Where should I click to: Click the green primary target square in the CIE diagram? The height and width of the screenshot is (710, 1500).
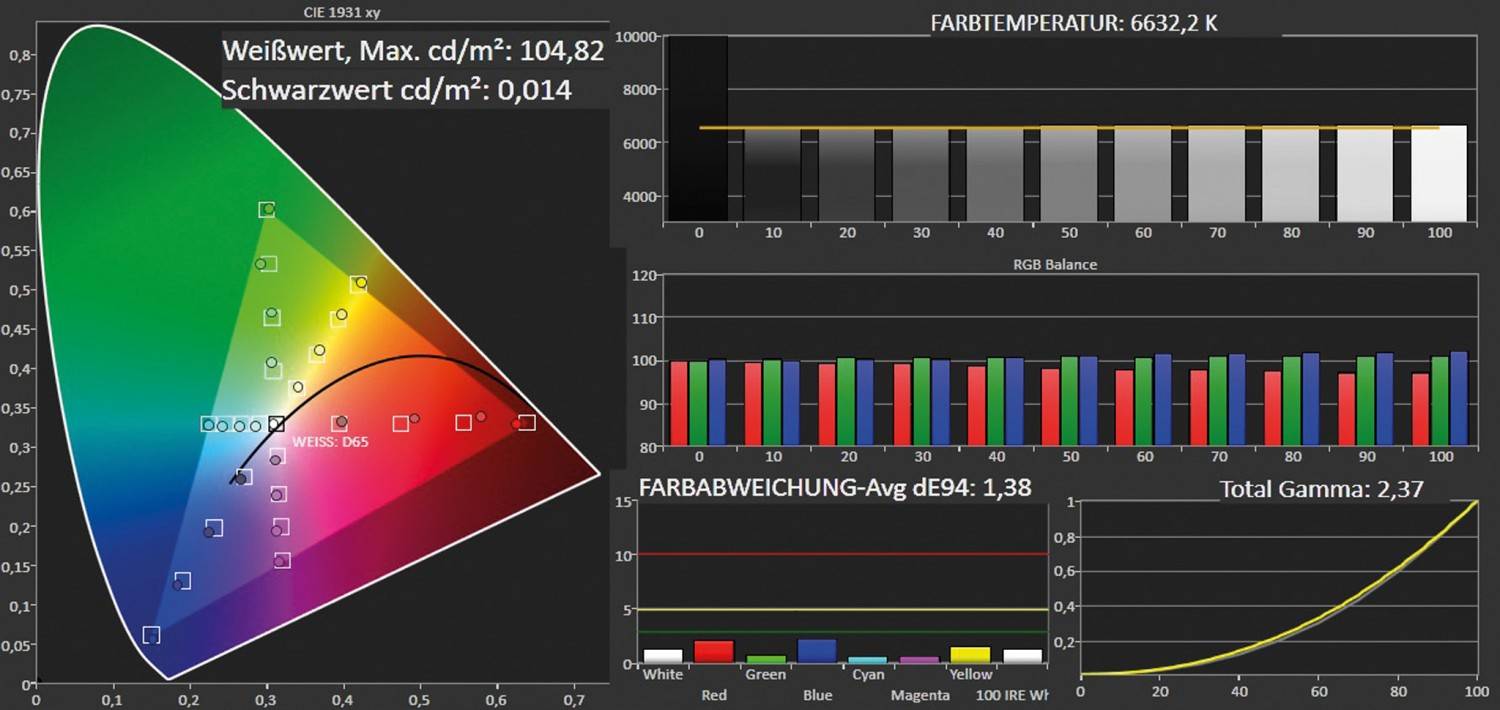[267, 209]
